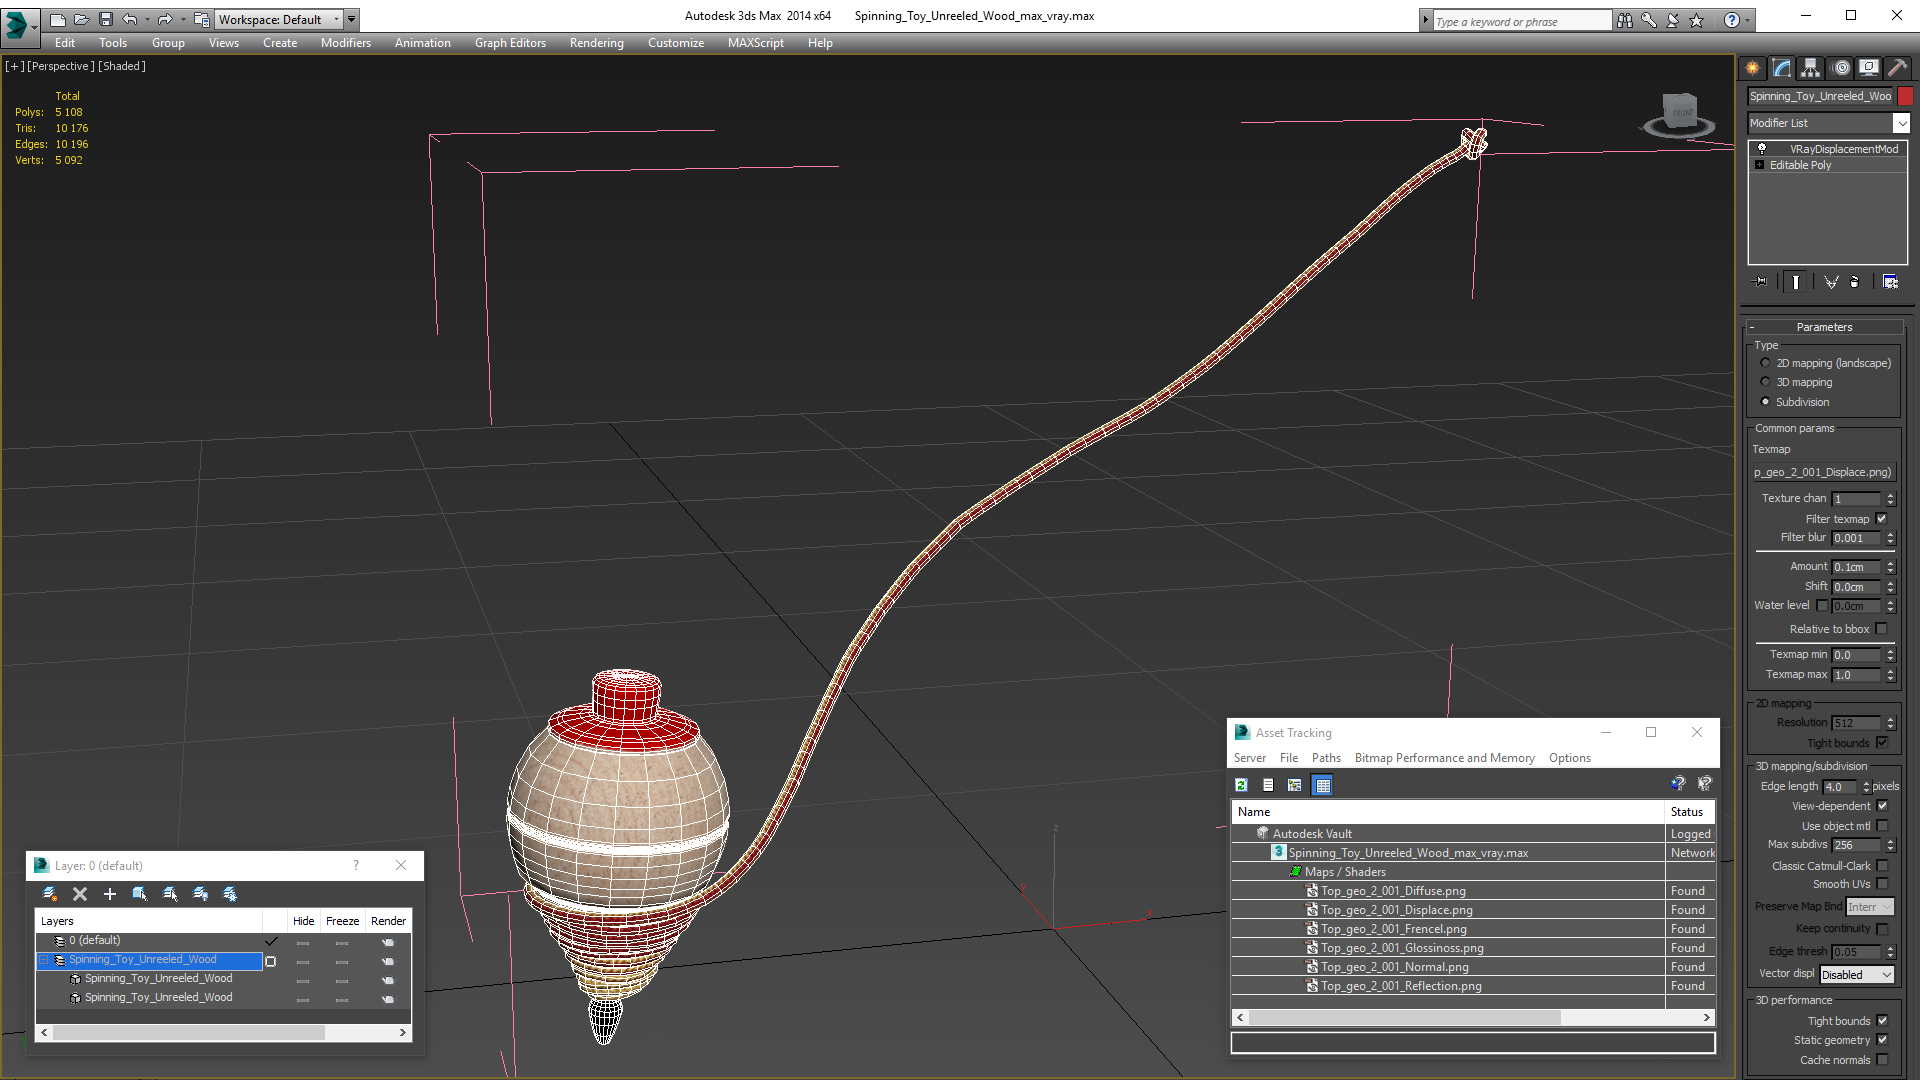
Task: Click the Paths tab in Asset Tracking
Action: 1325,757
